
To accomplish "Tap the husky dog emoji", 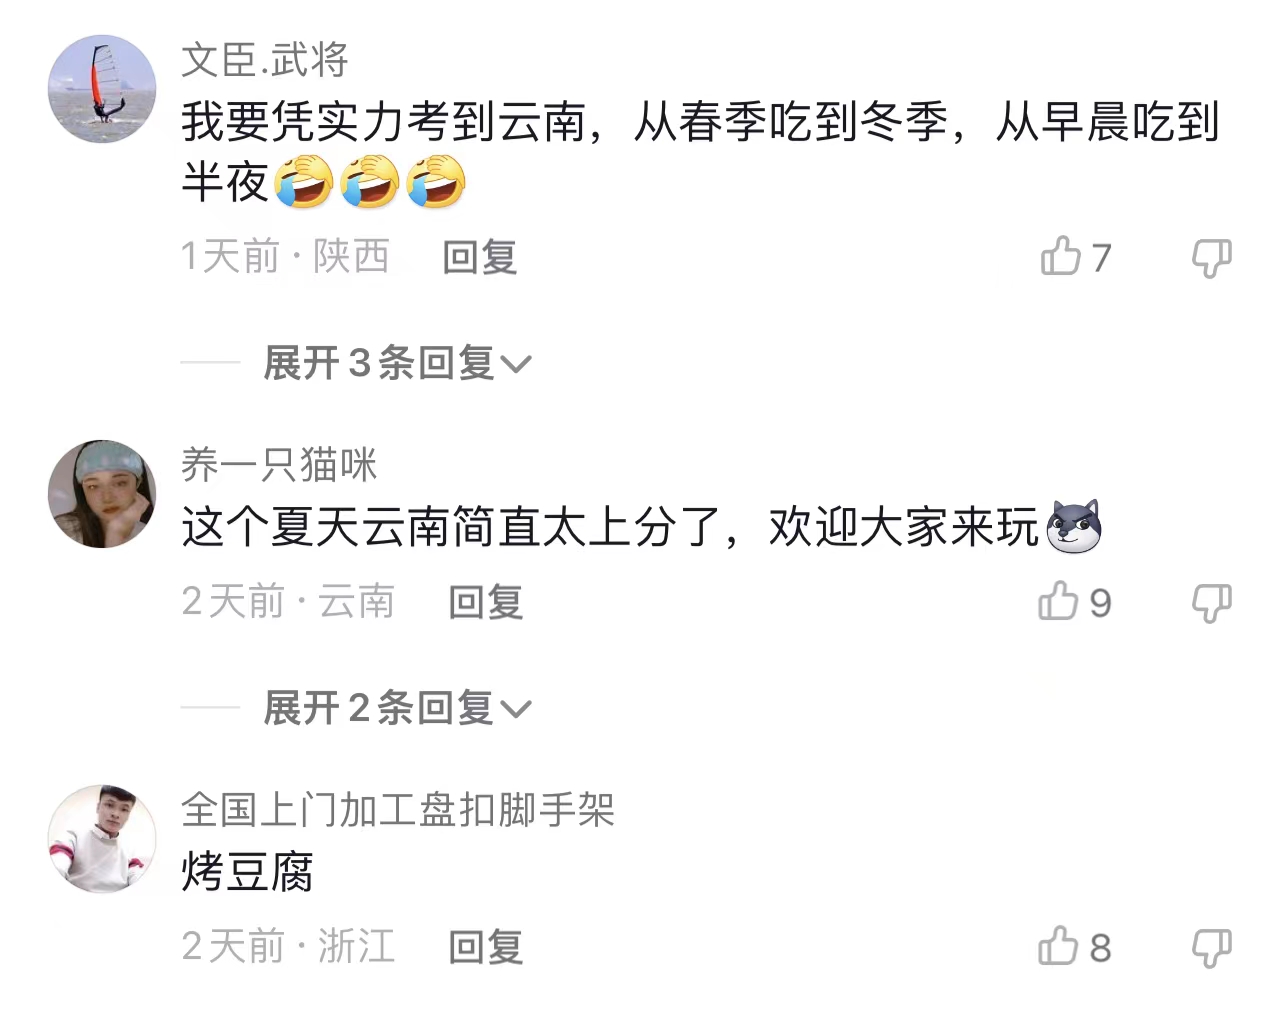I will click(1073, 526).
